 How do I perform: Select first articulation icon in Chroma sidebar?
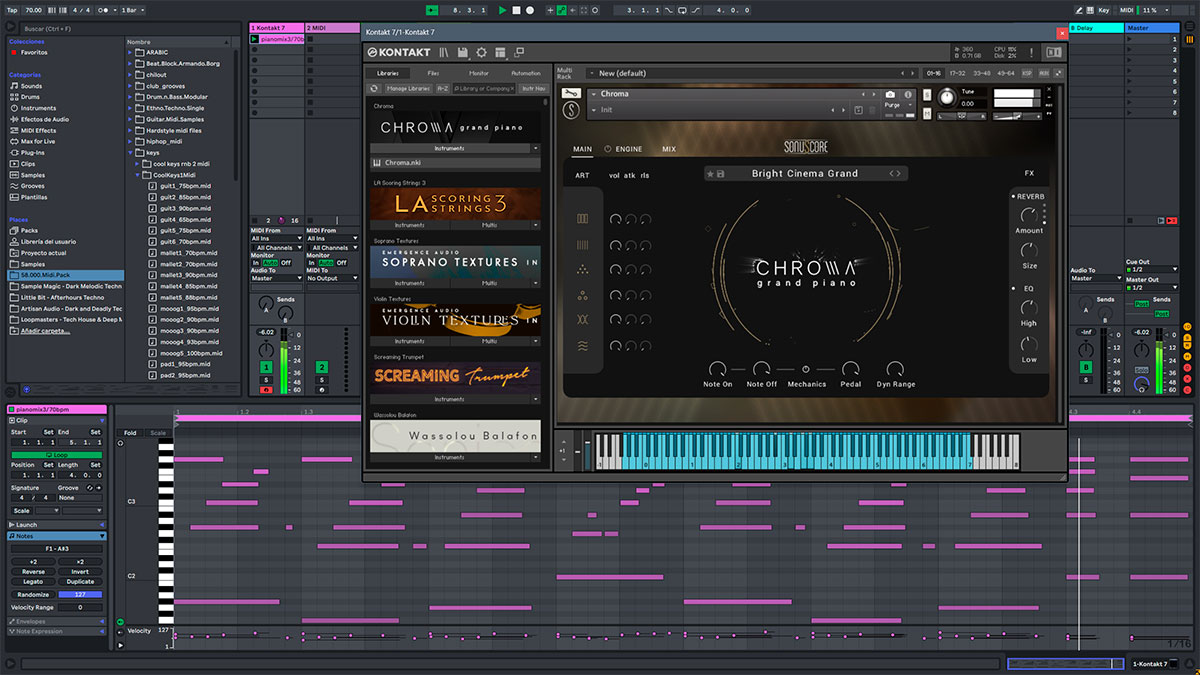click(583, 218)
